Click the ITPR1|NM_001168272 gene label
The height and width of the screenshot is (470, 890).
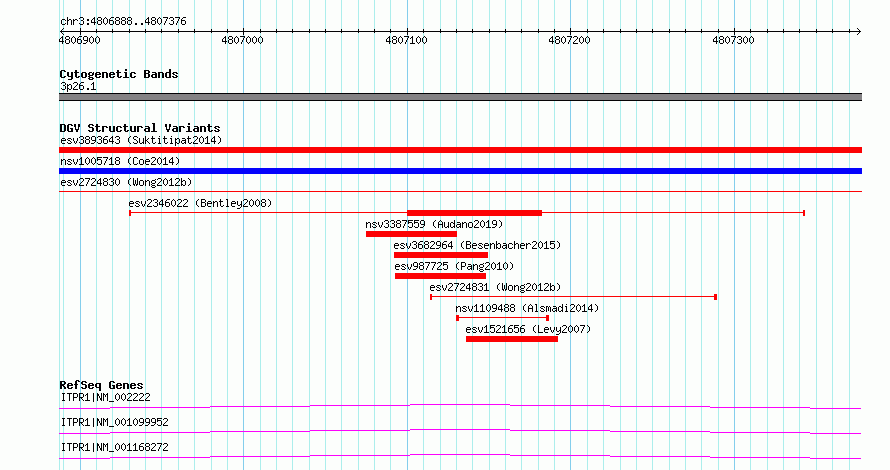[x=115, y=447]
